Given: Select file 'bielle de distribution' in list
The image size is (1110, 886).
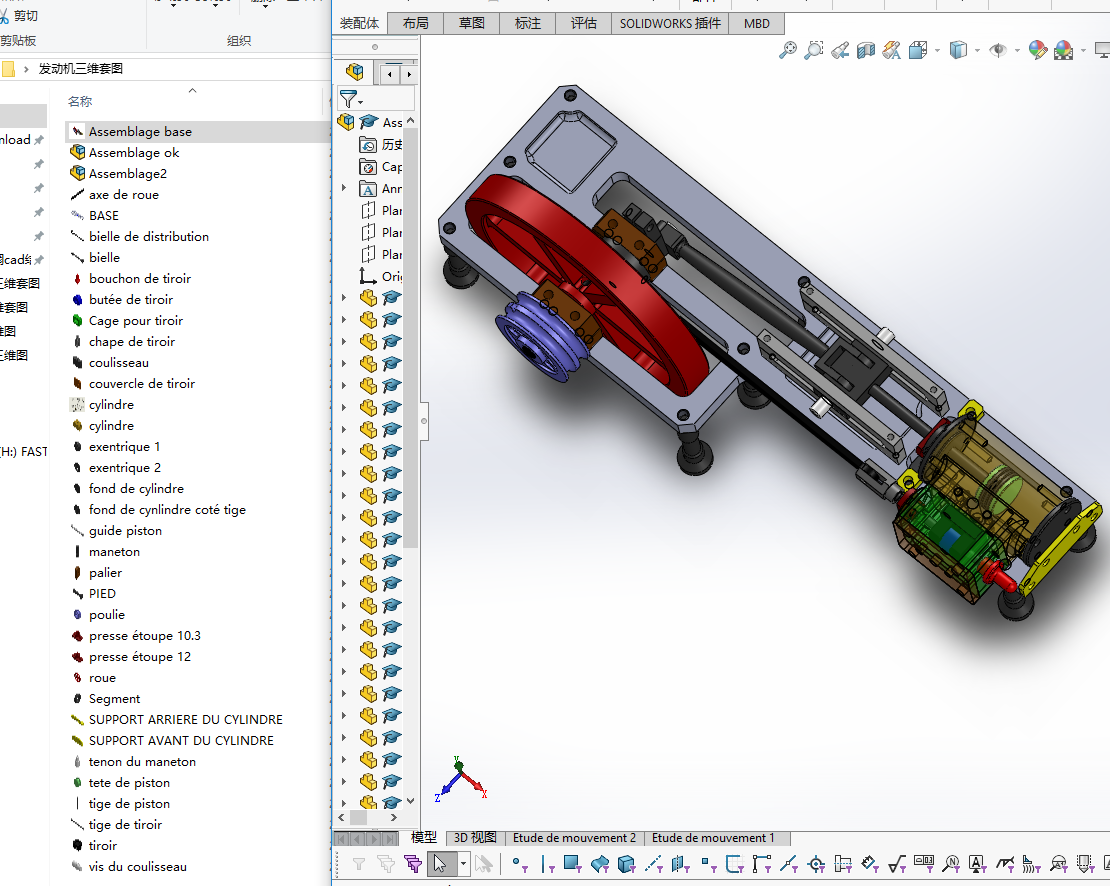Looking at the screenshot, I should (148, 236).
